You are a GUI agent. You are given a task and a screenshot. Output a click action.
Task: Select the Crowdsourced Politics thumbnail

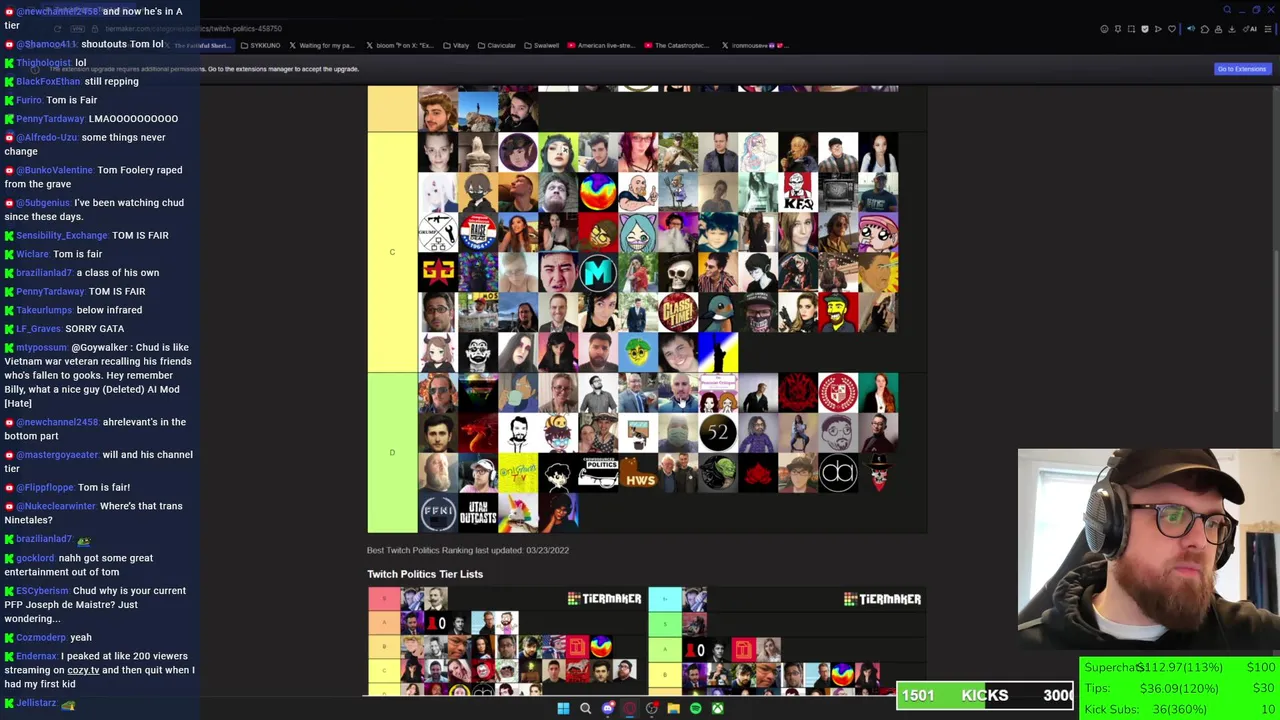click(598, 472)
